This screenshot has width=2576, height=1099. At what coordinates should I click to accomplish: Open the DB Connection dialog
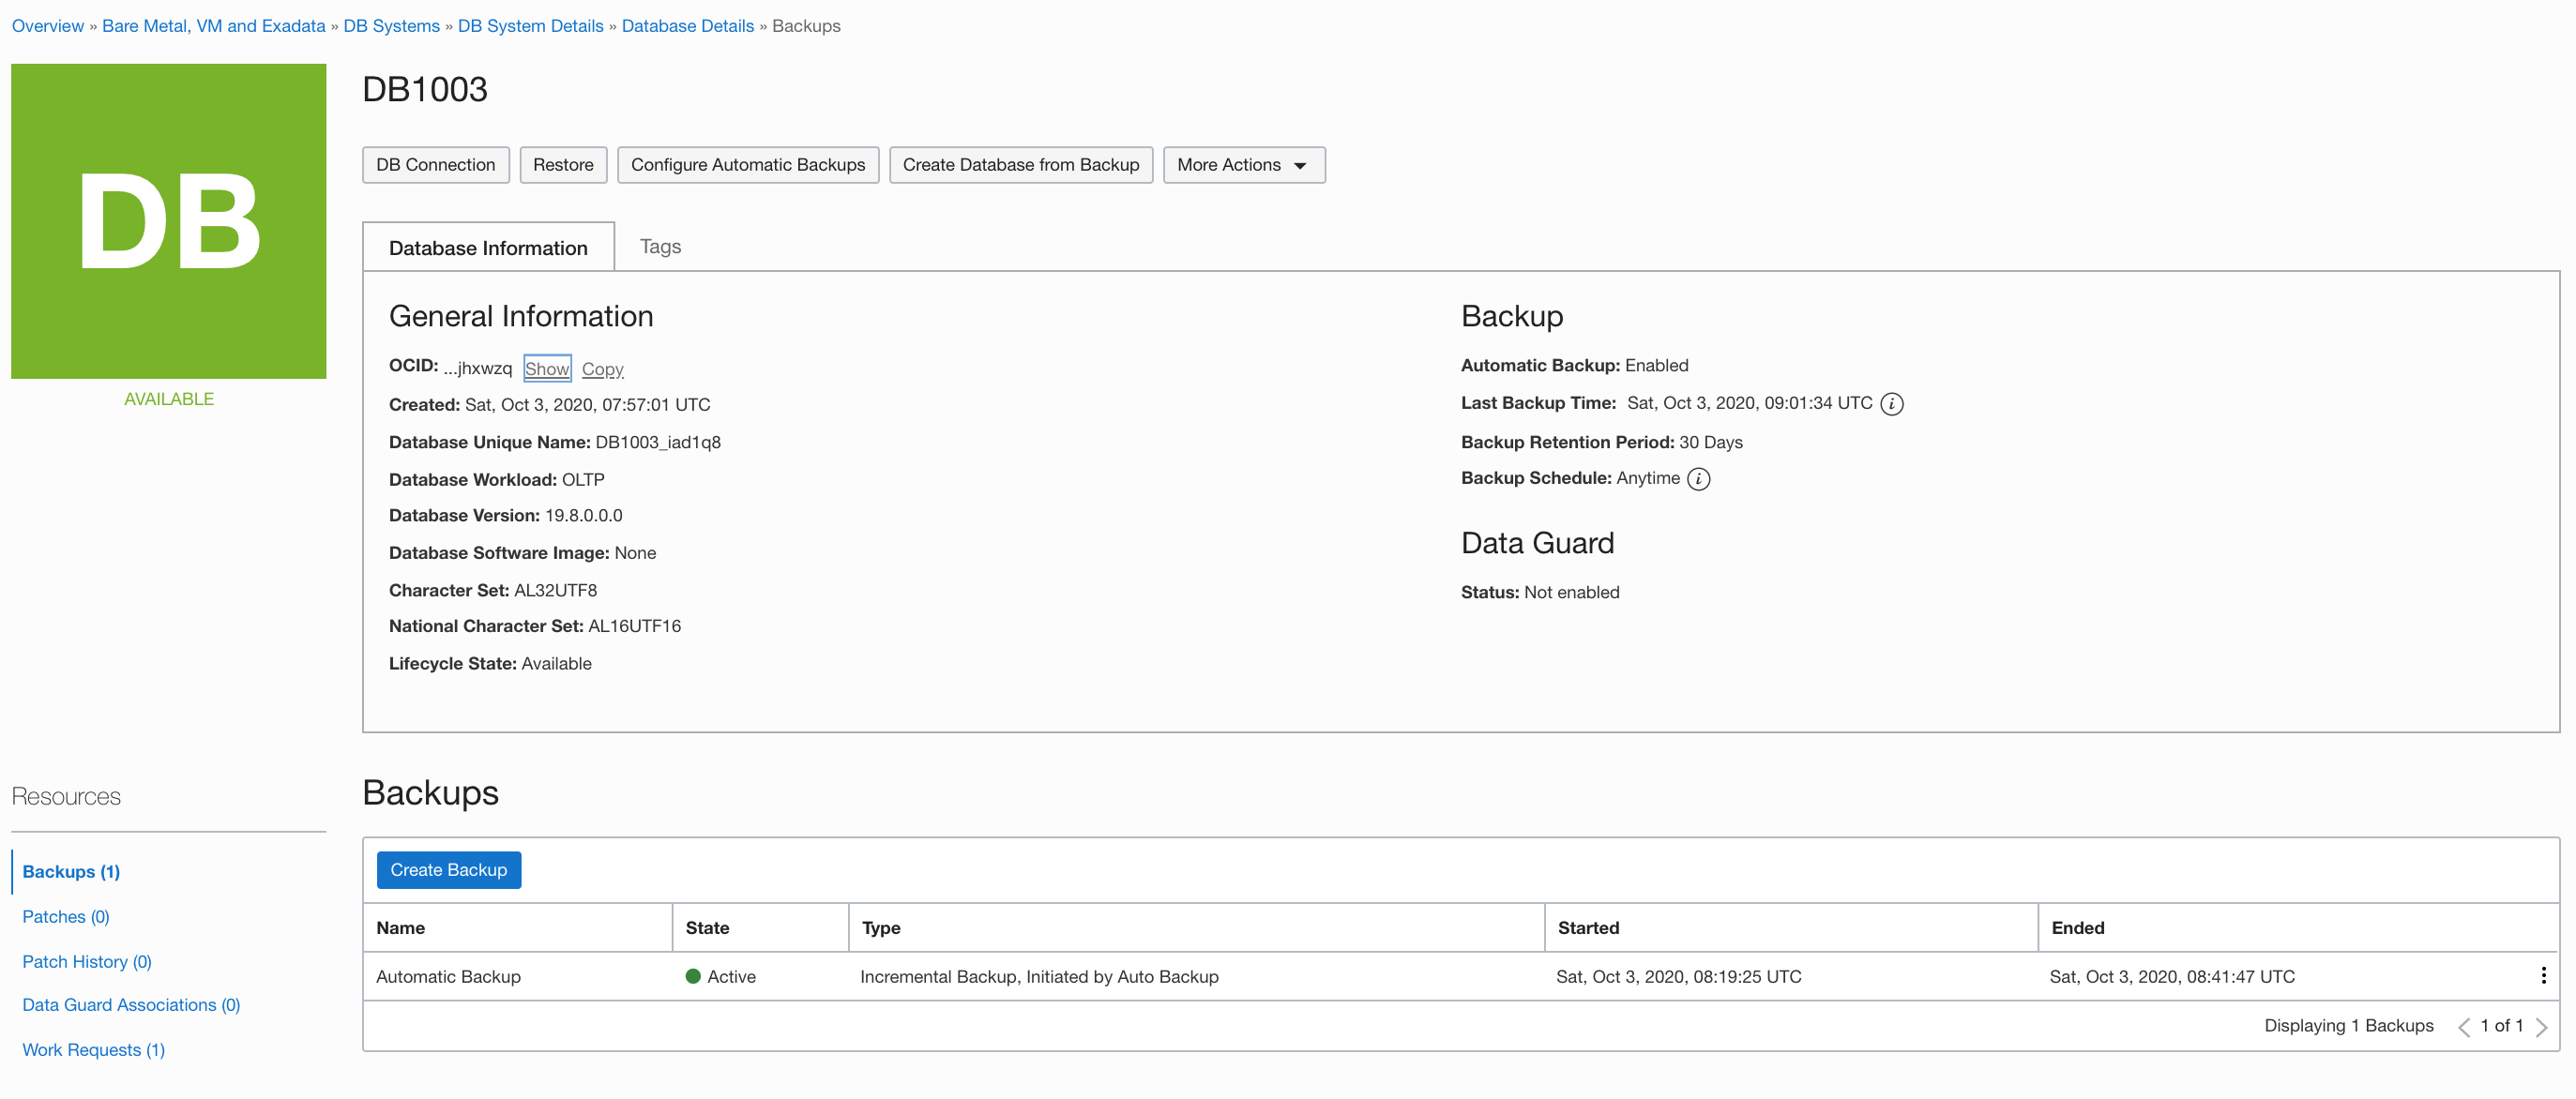435,165
